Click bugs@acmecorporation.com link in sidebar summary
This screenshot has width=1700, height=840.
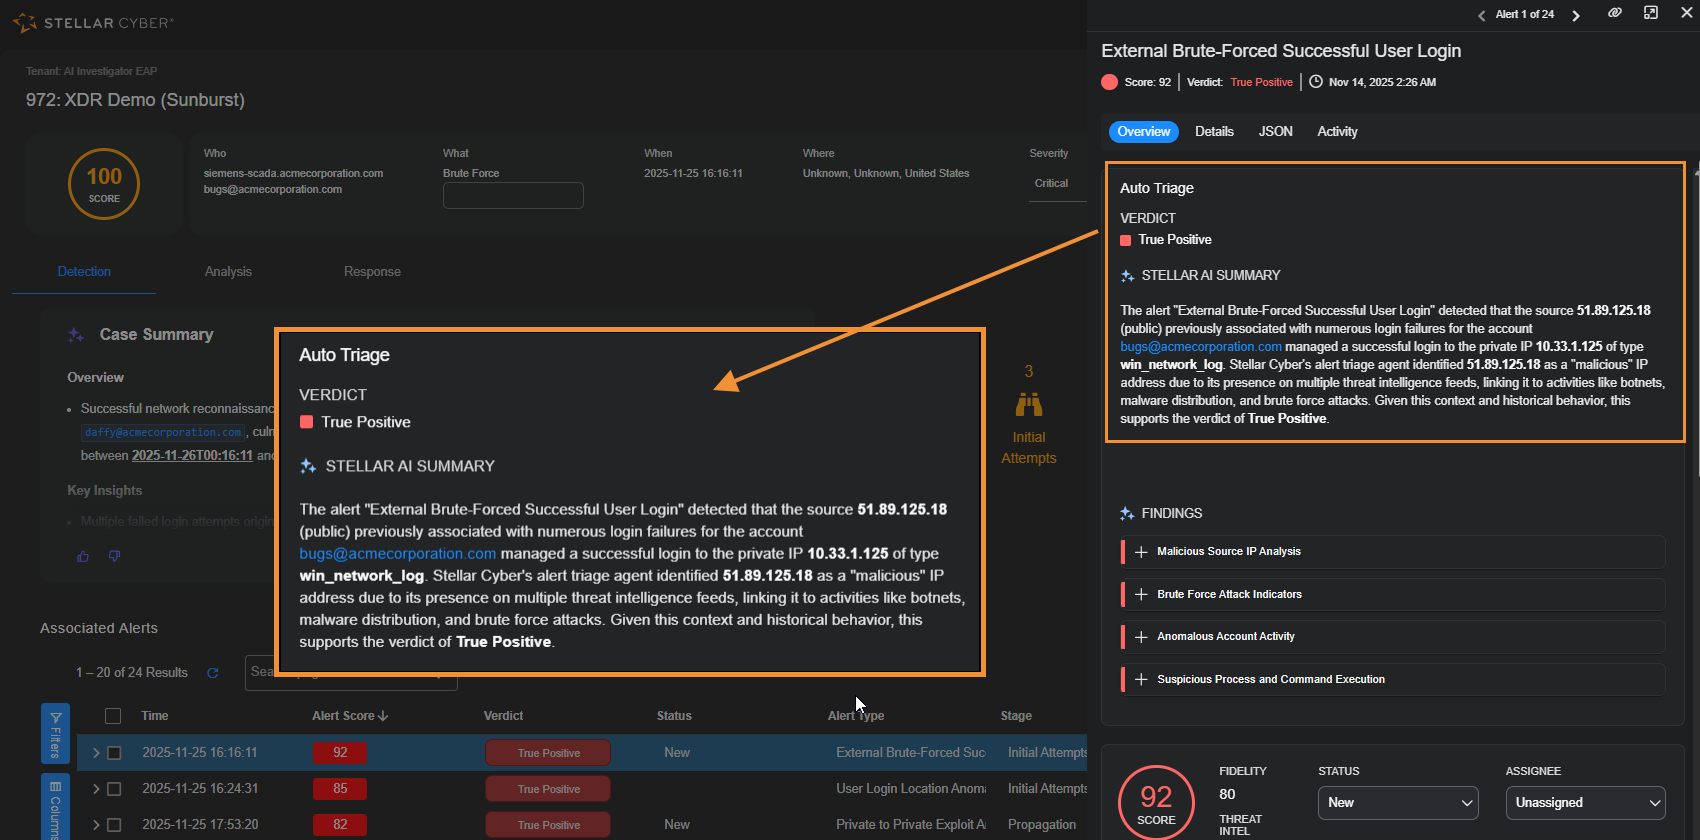1200,347
